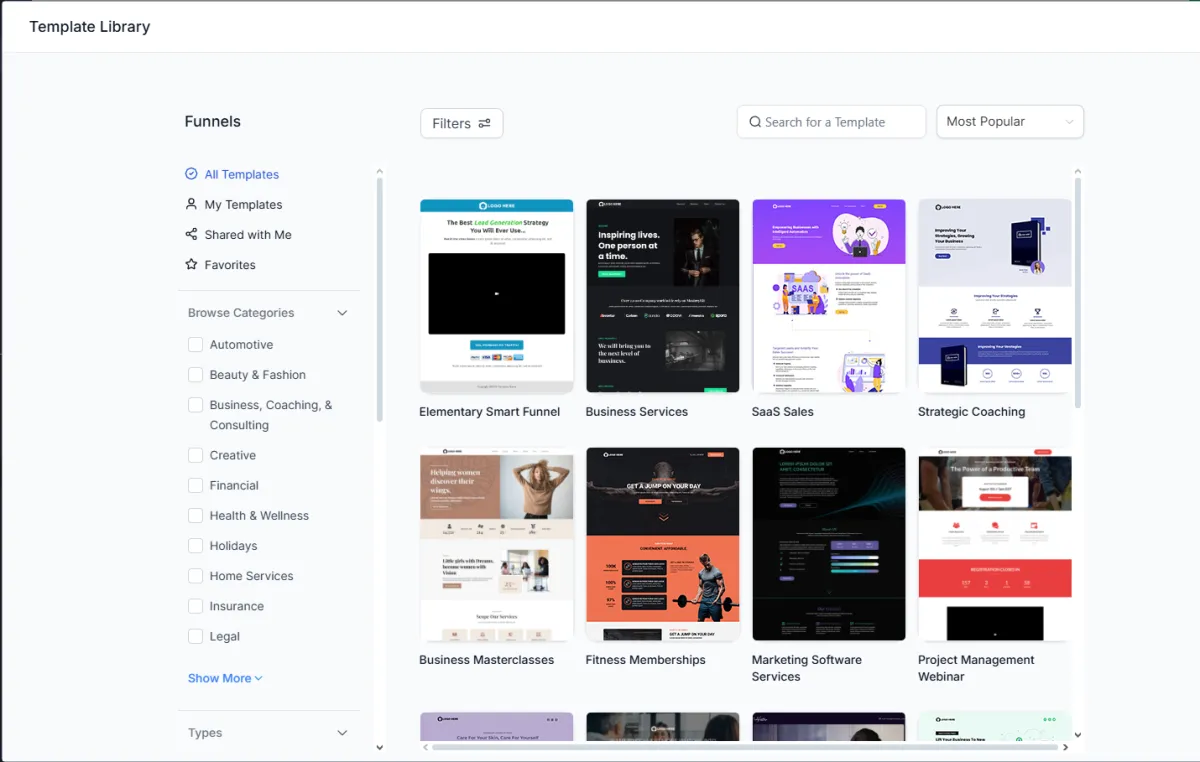Select the Financial category checkbox

(195, 485)
